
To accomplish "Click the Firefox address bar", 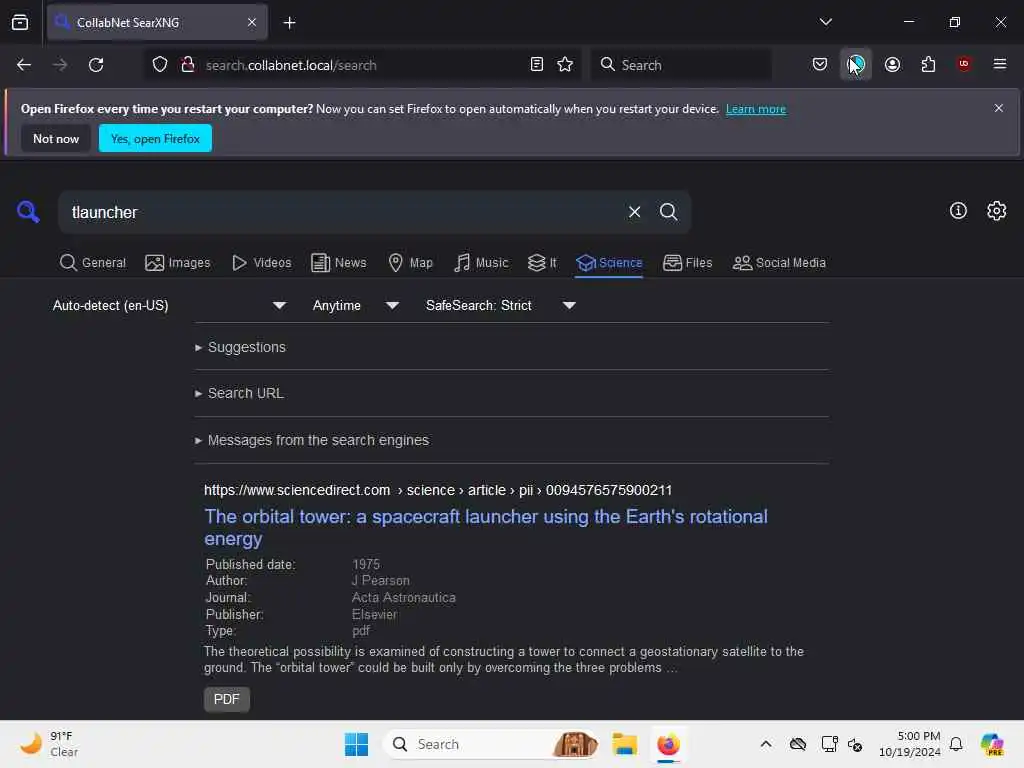I will [362, 65].
